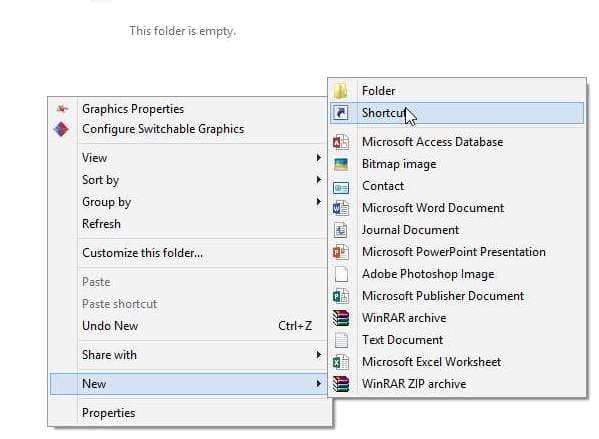Image resolution: width=599 pixels, height=439 pixels.
Task: Click the Shortcut arrow icon
Action: point(340,113)
